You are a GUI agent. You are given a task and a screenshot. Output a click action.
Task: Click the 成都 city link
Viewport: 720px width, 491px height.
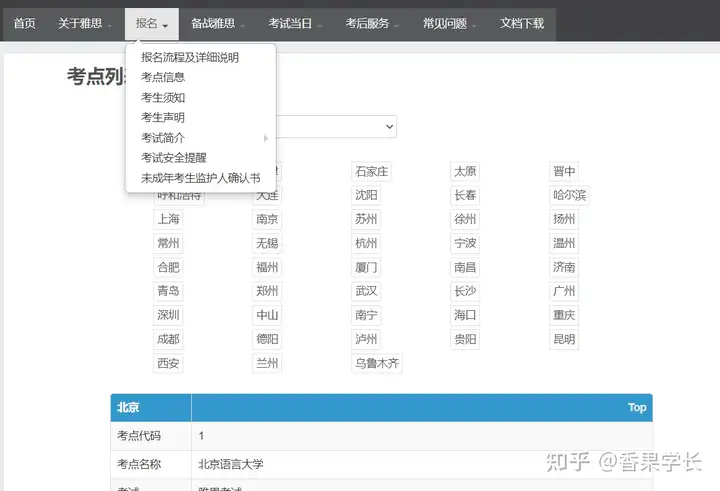168,339
